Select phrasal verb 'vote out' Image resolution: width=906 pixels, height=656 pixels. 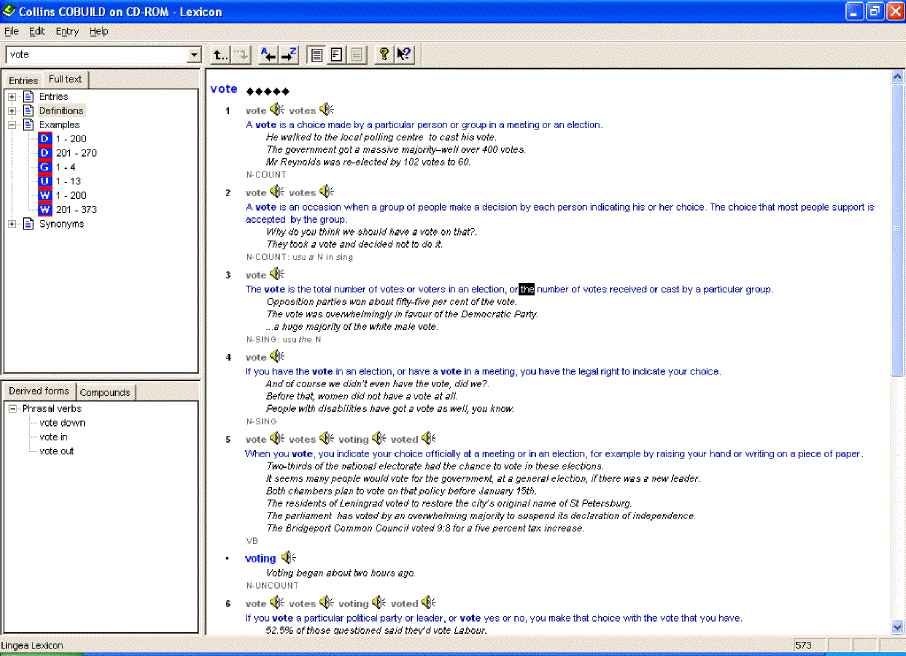57,451
